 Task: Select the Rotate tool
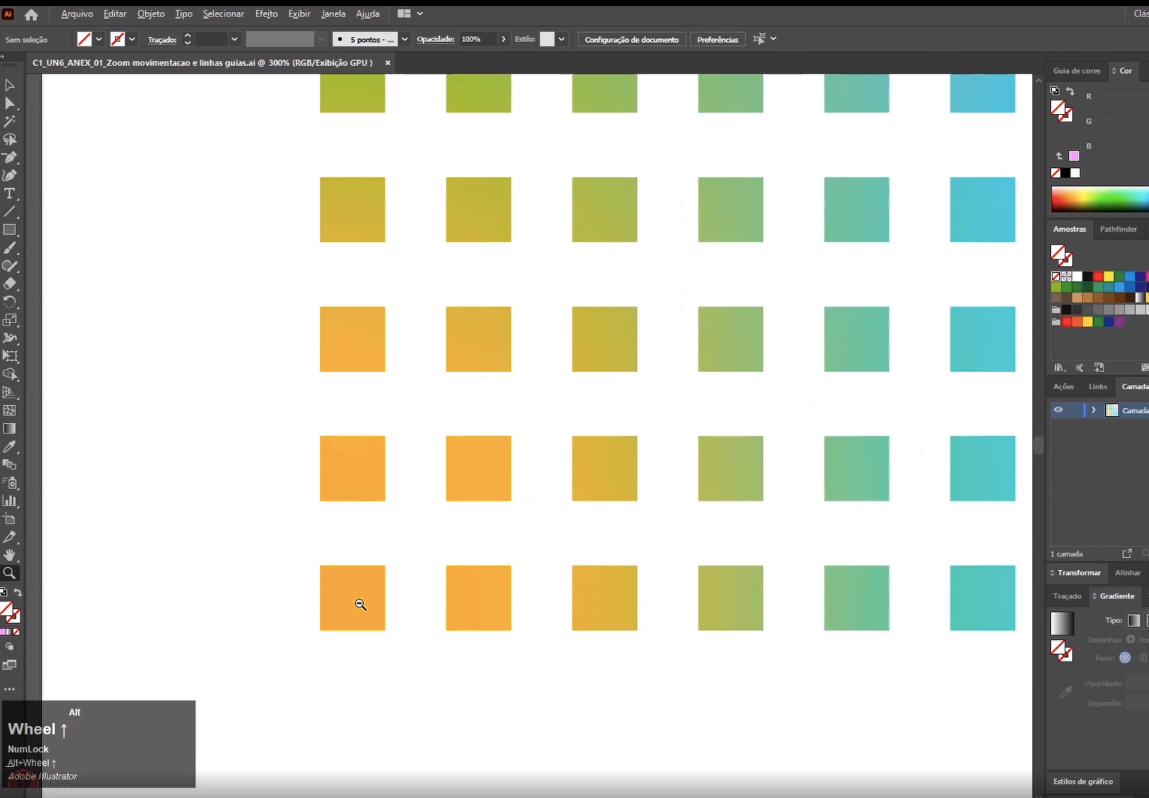(10, 302)
